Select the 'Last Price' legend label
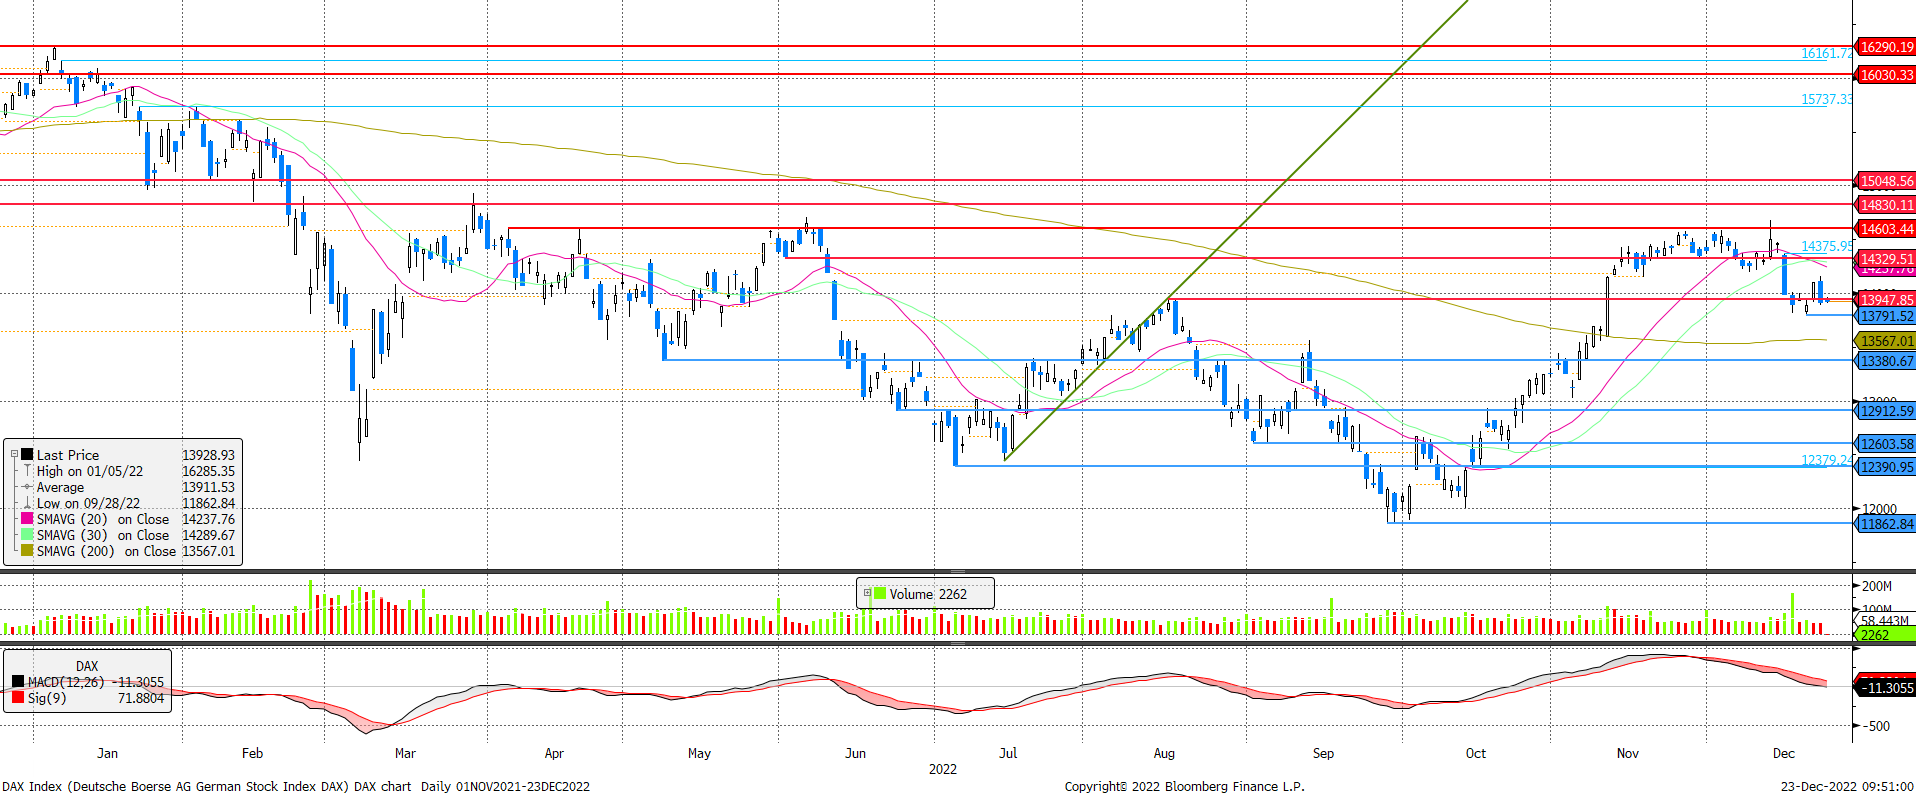1916x795 pixels. 68,454
